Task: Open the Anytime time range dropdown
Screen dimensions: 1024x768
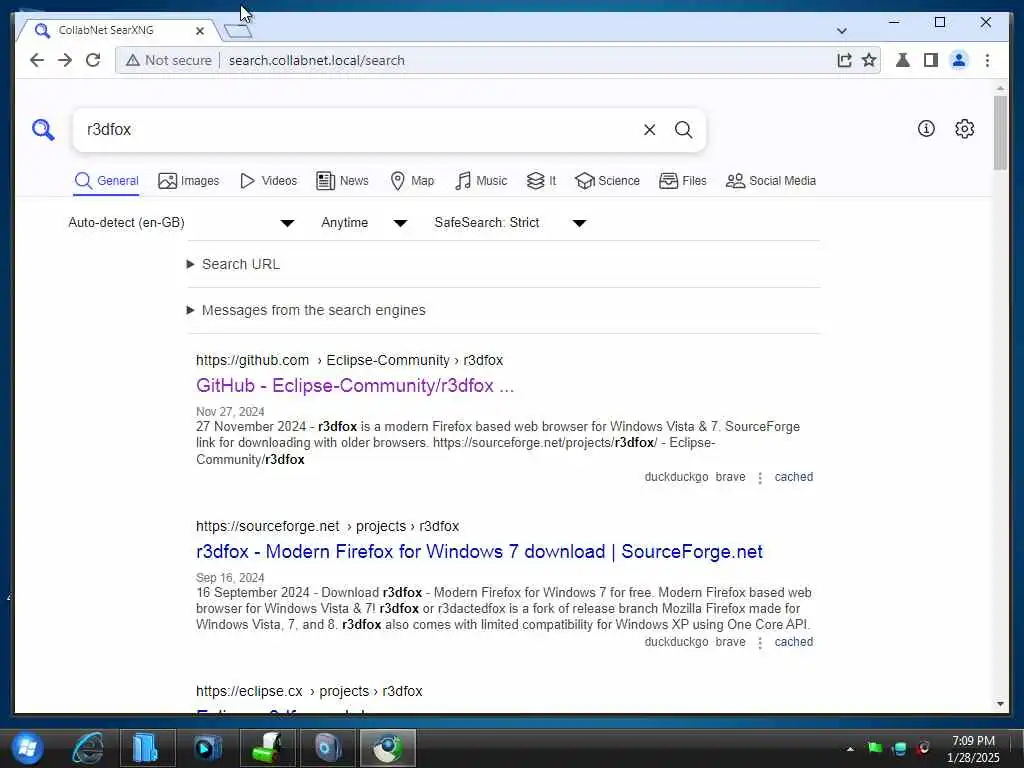Action: click(x=364, y=223)
